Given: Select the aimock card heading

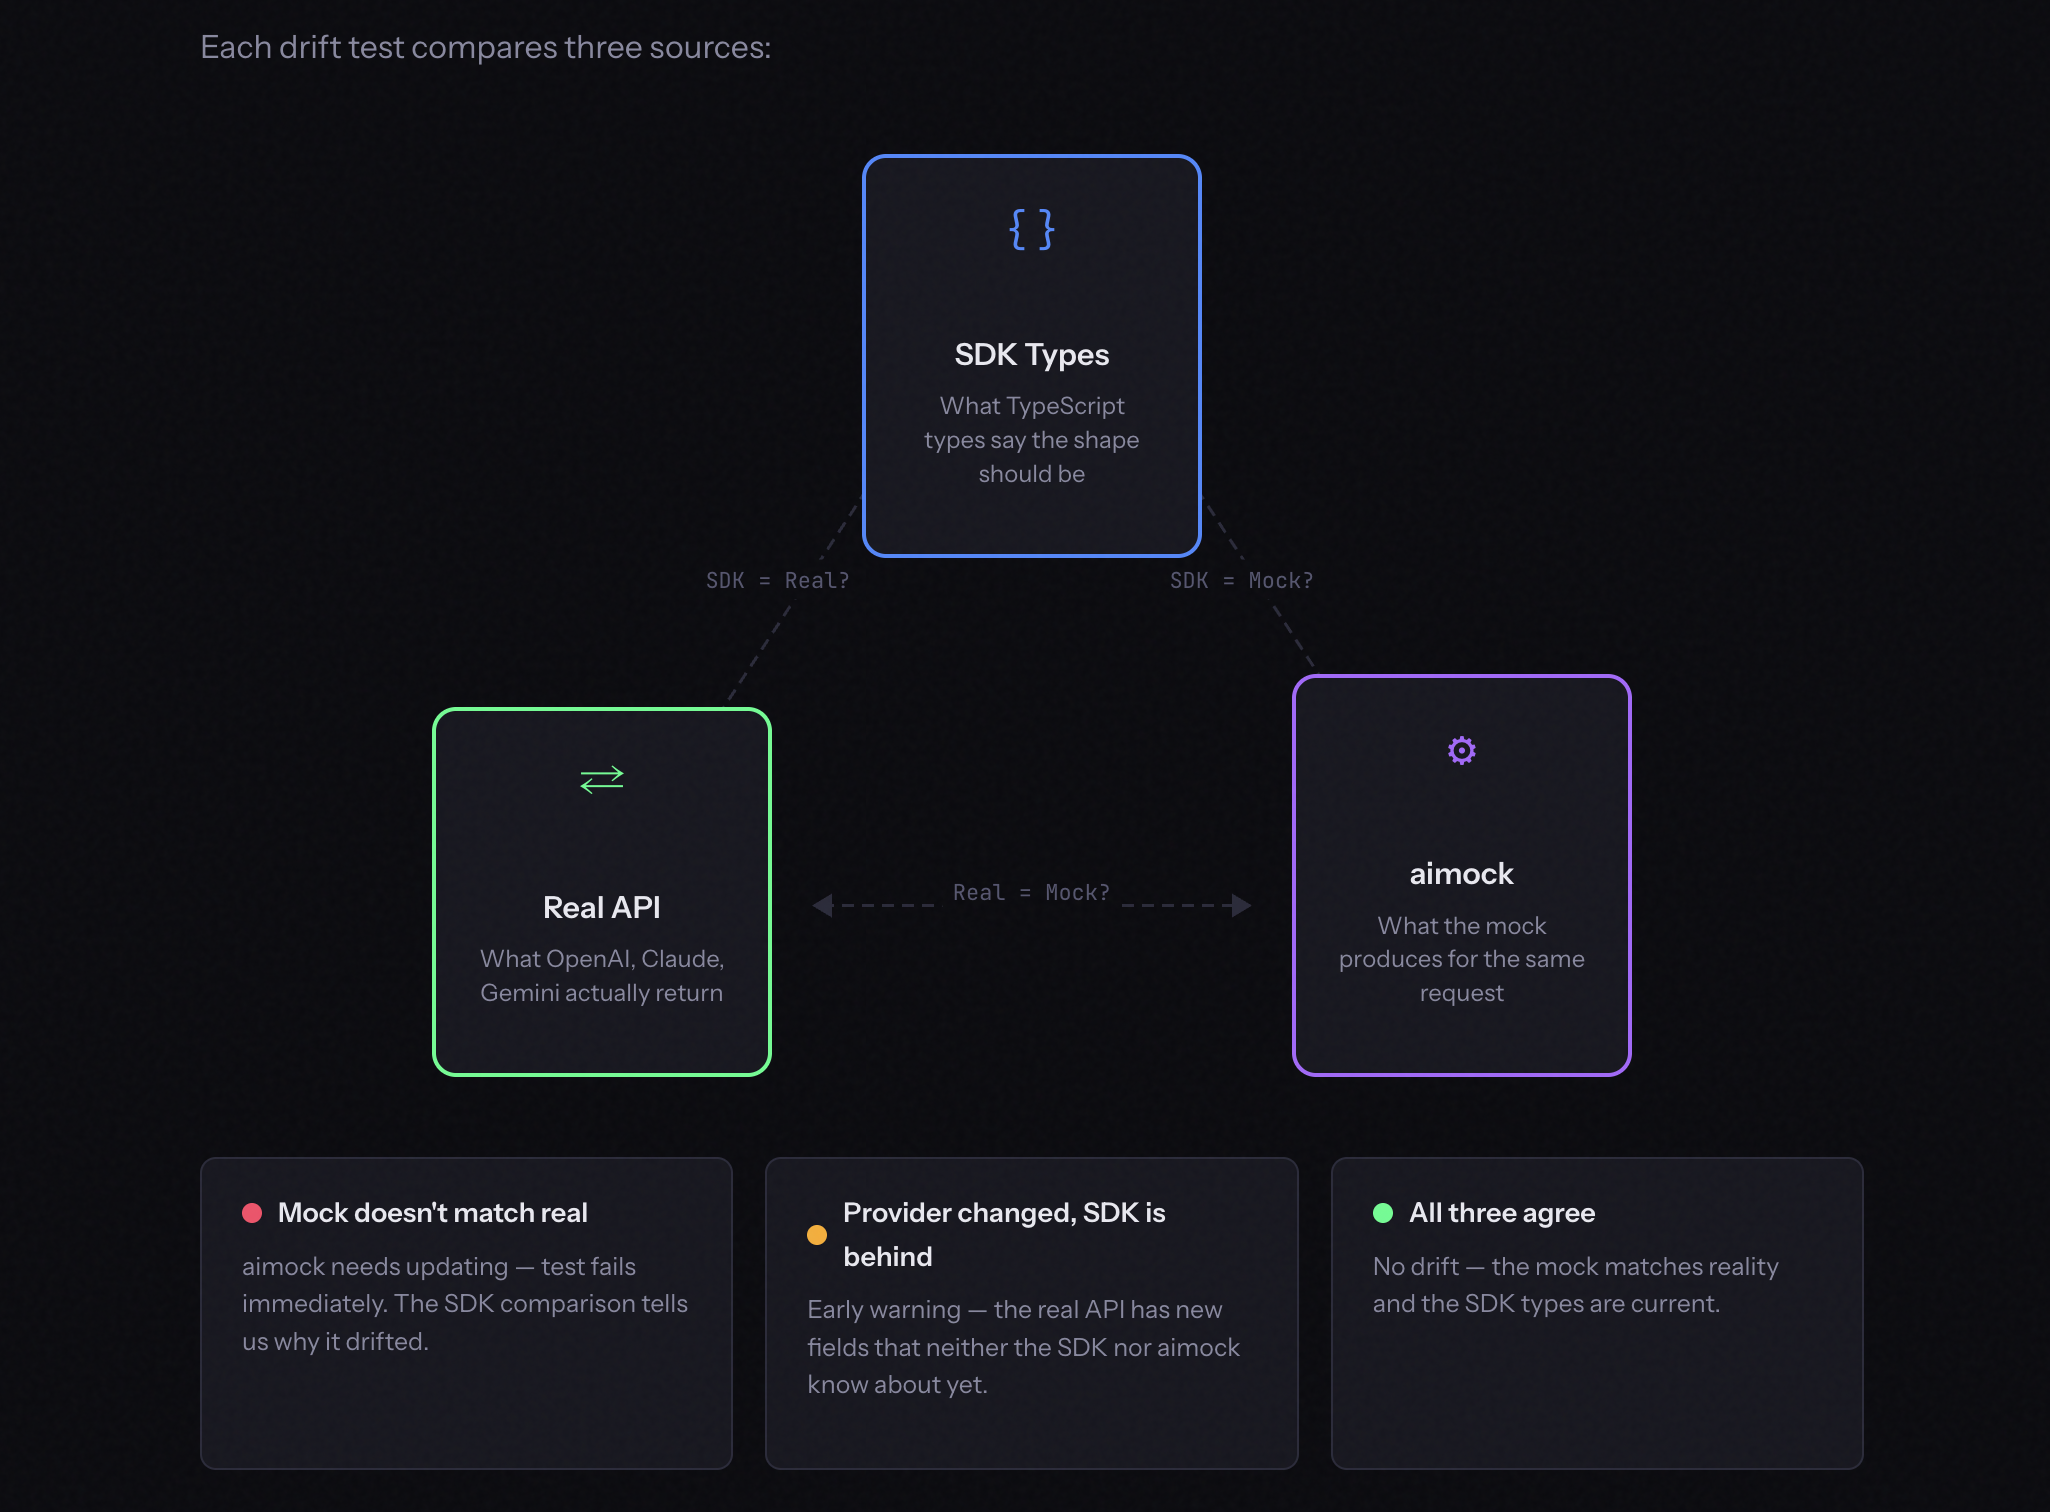Looking at the screenshot, I should [x=1461, y=874].
